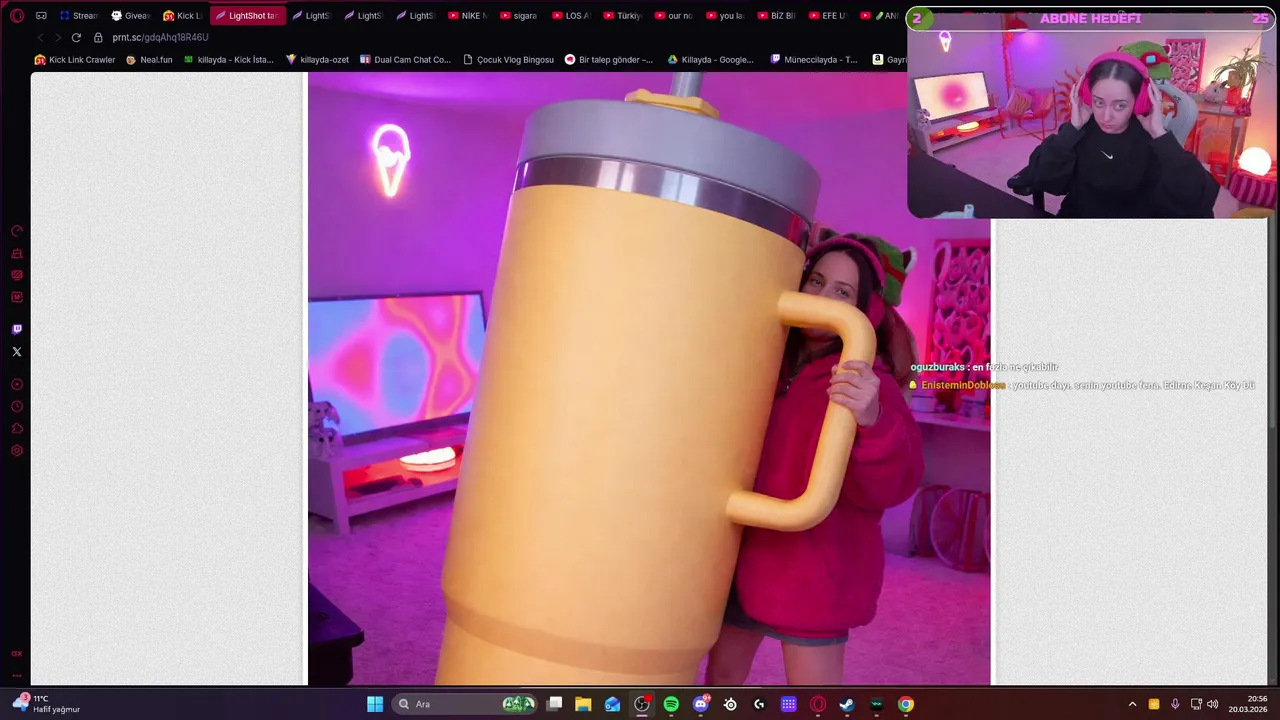Go back to the previous page

pyautogui.click(x=40, y=37)
